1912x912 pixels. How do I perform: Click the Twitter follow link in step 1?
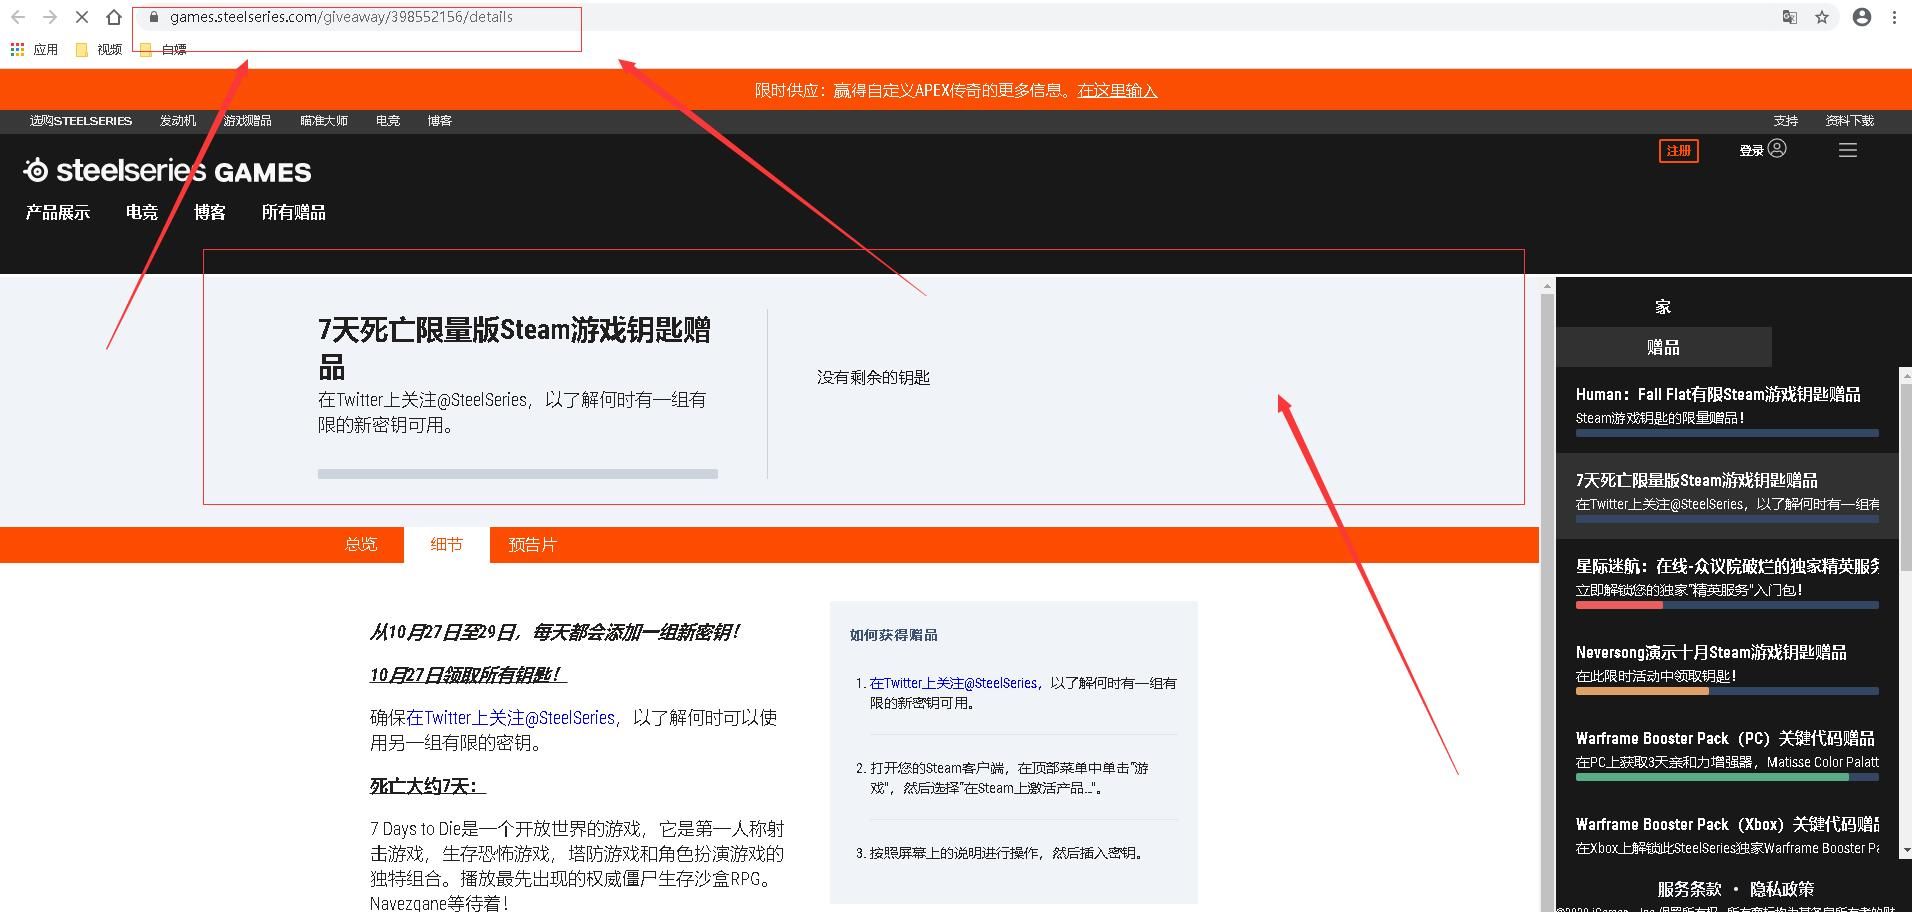[x=953, y=683]
